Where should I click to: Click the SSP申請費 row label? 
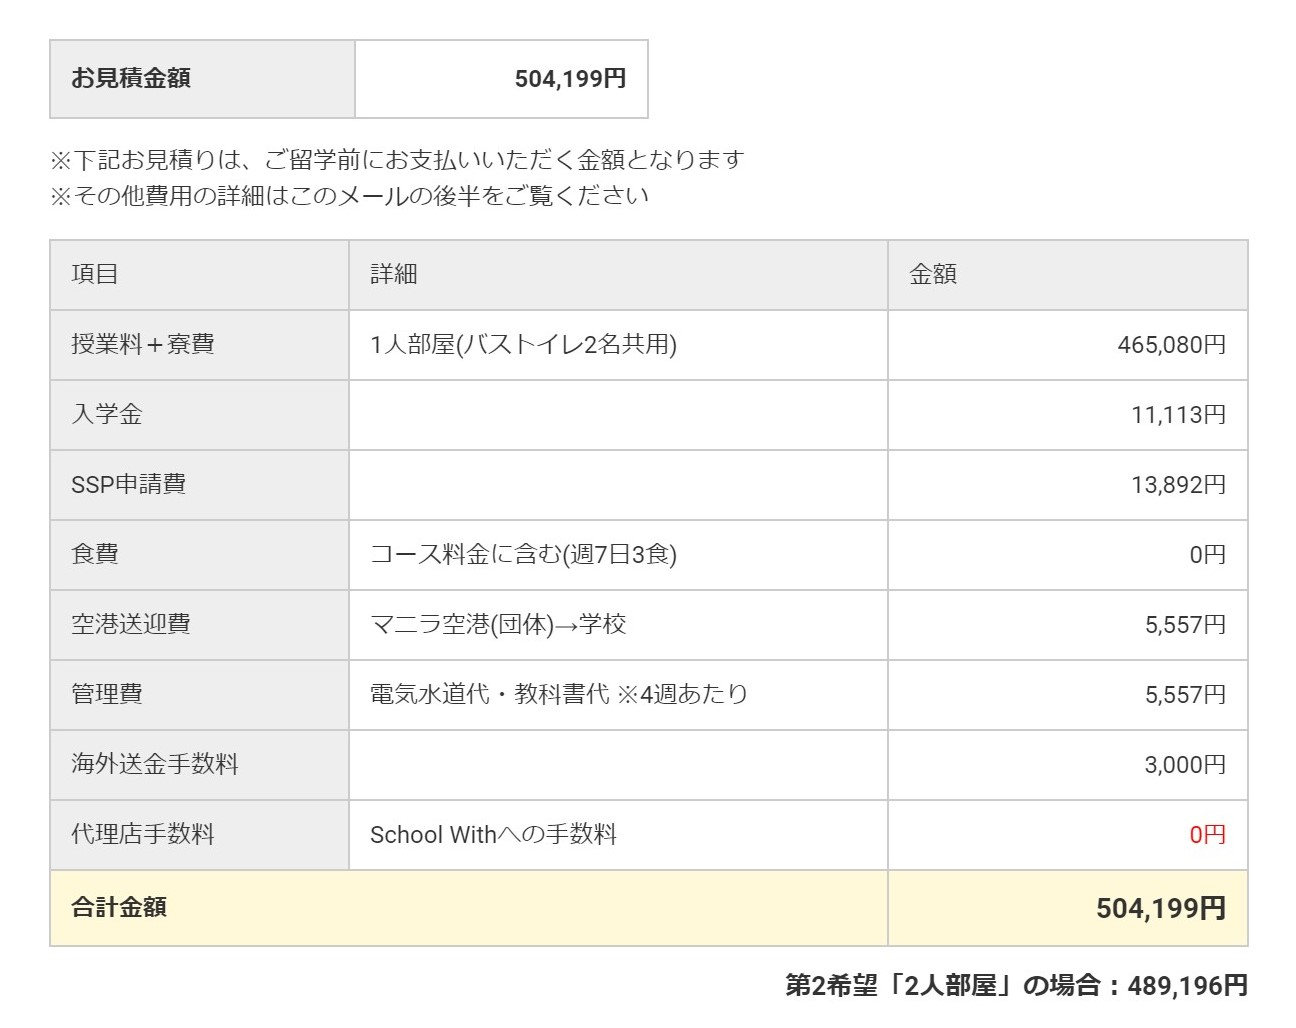coord(121,485)
